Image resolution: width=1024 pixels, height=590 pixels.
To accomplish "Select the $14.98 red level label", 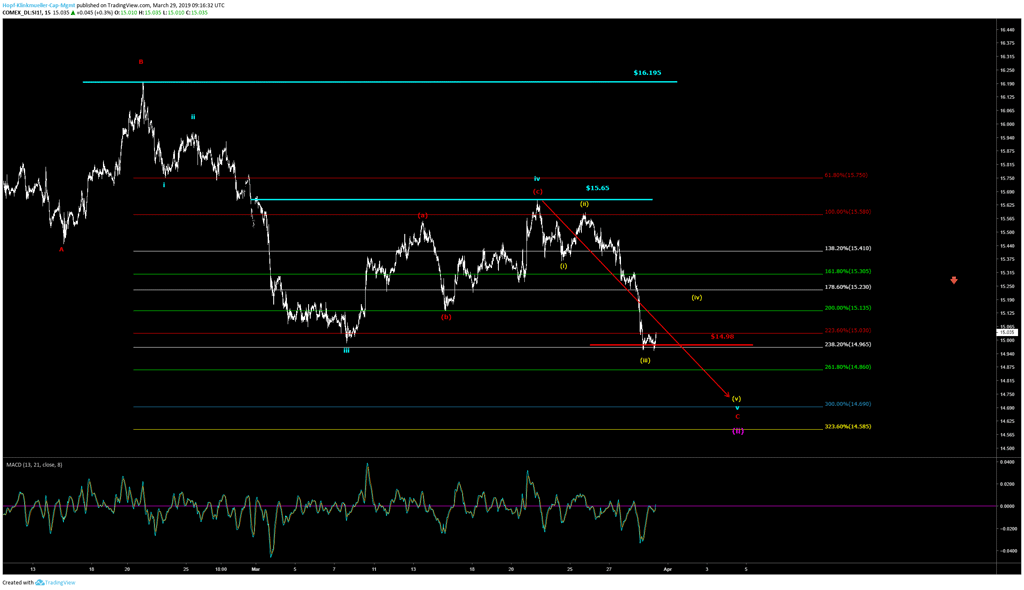I will (x=722, y=336).
